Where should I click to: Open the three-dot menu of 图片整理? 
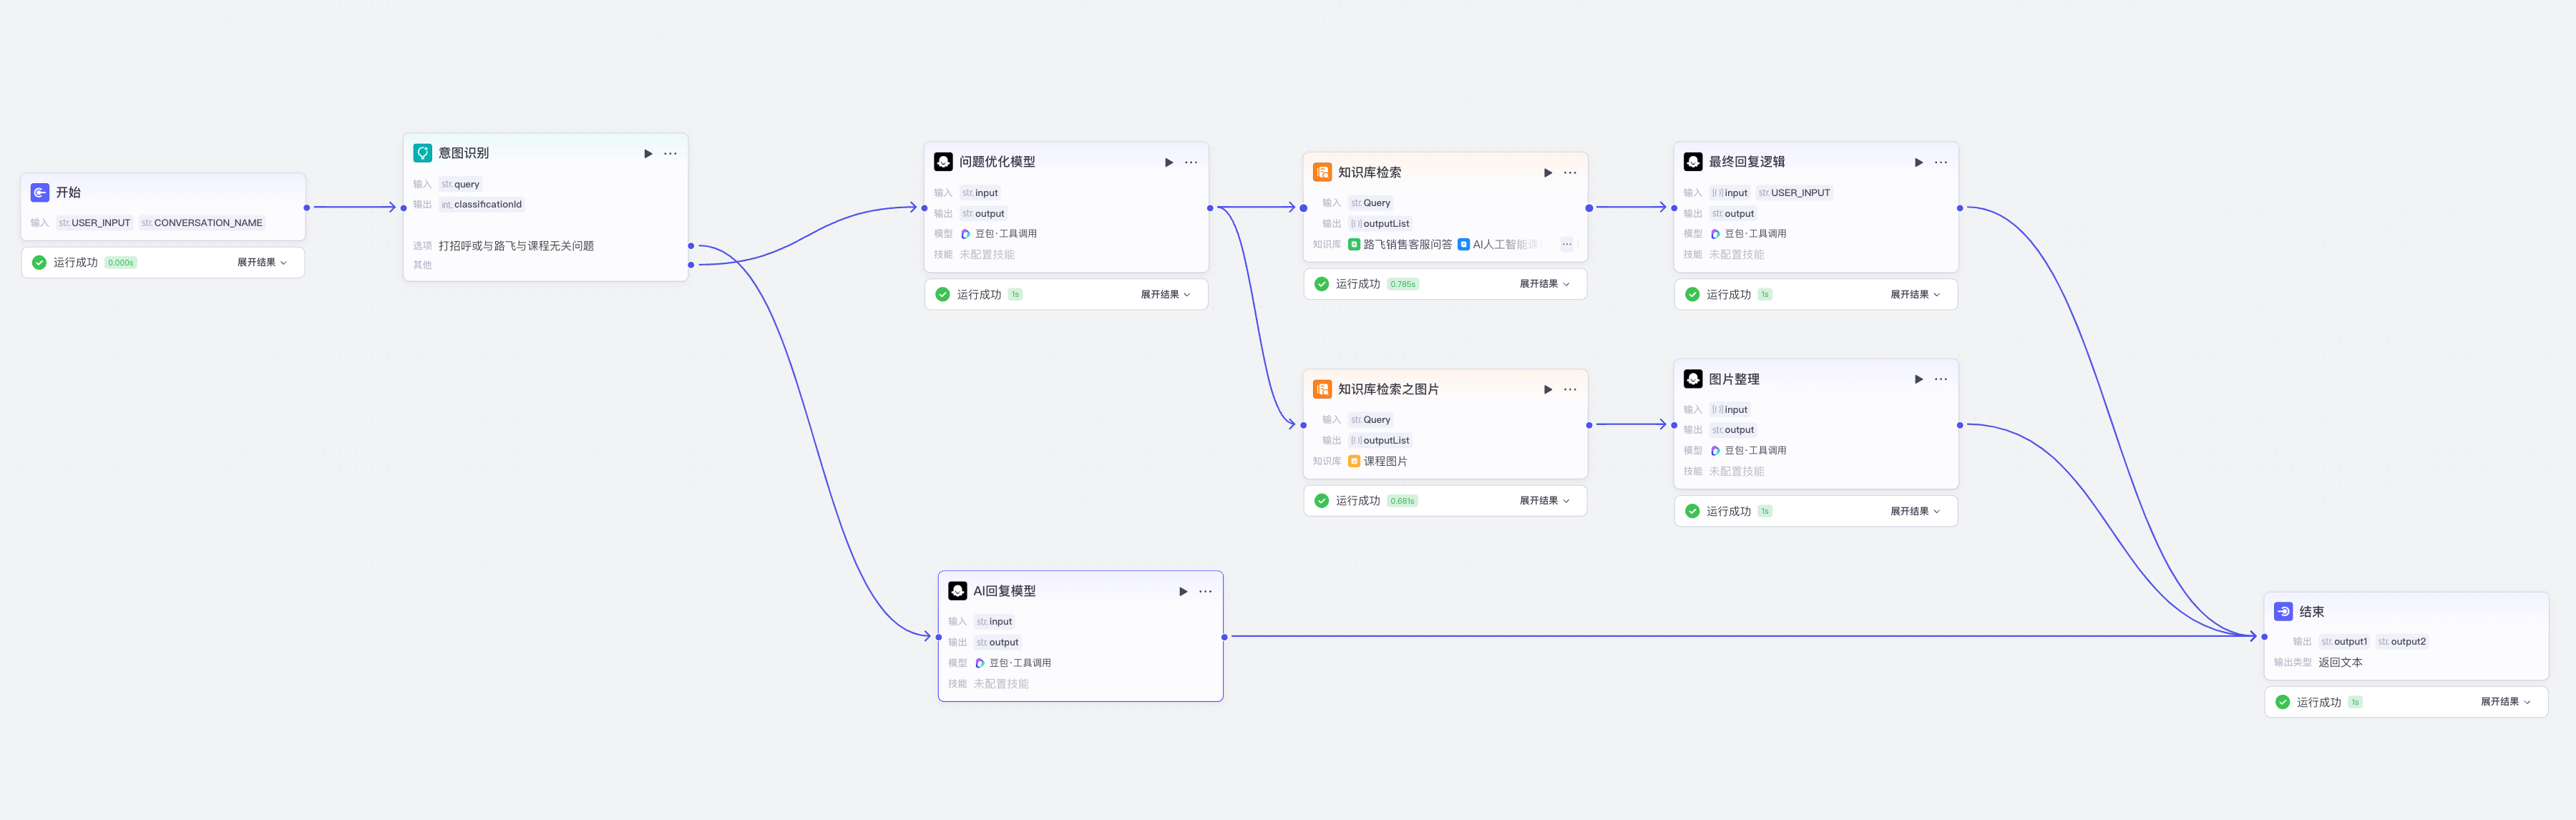(1940, 379)
